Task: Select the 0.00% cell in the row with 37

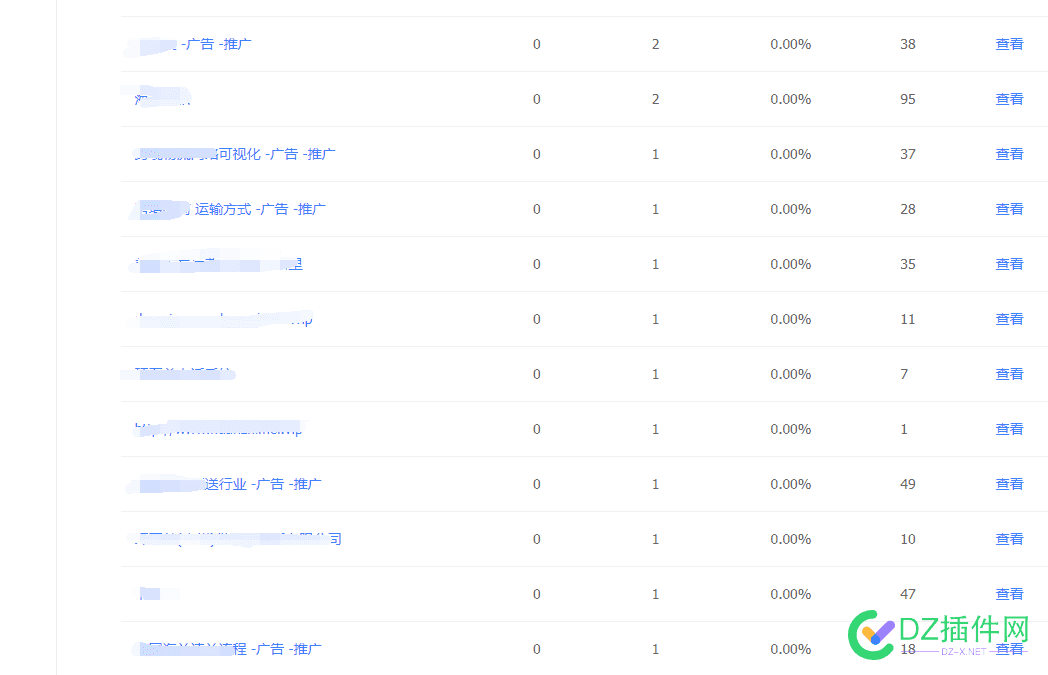Action: click(791, 154)
